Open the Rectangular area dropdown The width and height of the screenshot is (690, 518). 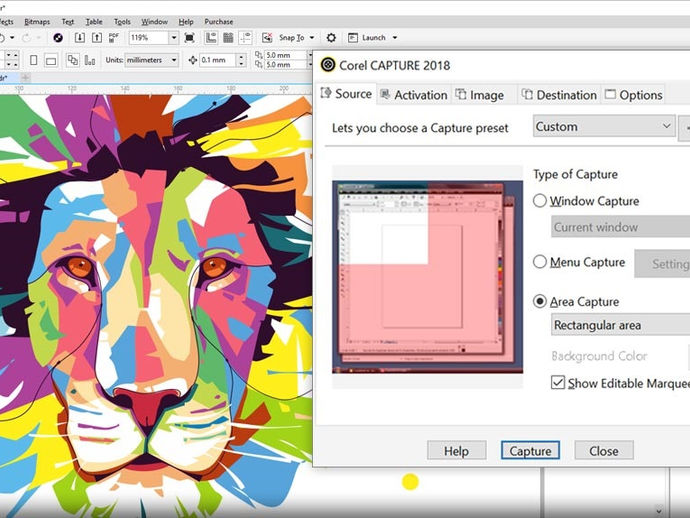tap(620, 325)
